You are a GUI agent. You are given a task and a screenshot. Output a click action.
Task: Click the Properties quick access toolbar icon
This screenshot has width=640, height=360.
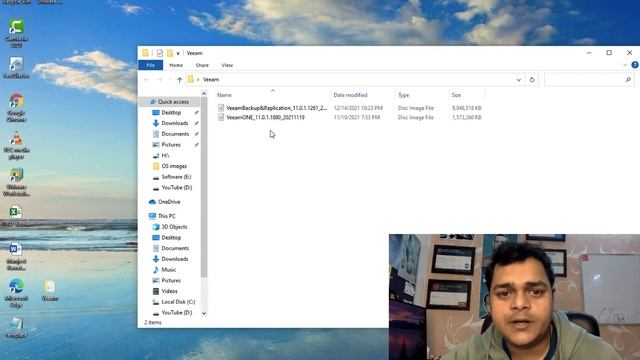[160, 53]
